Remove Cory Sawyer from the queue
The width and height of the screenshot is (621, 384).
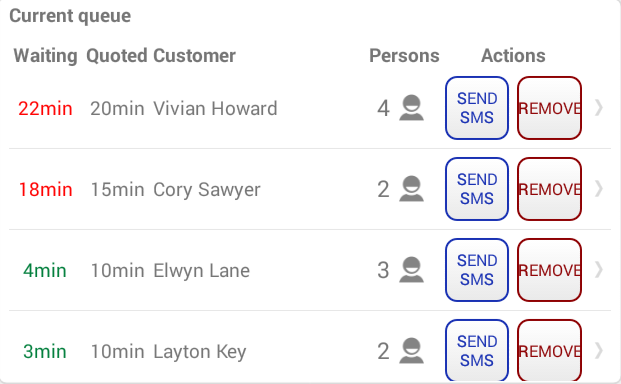pos(549,189)
